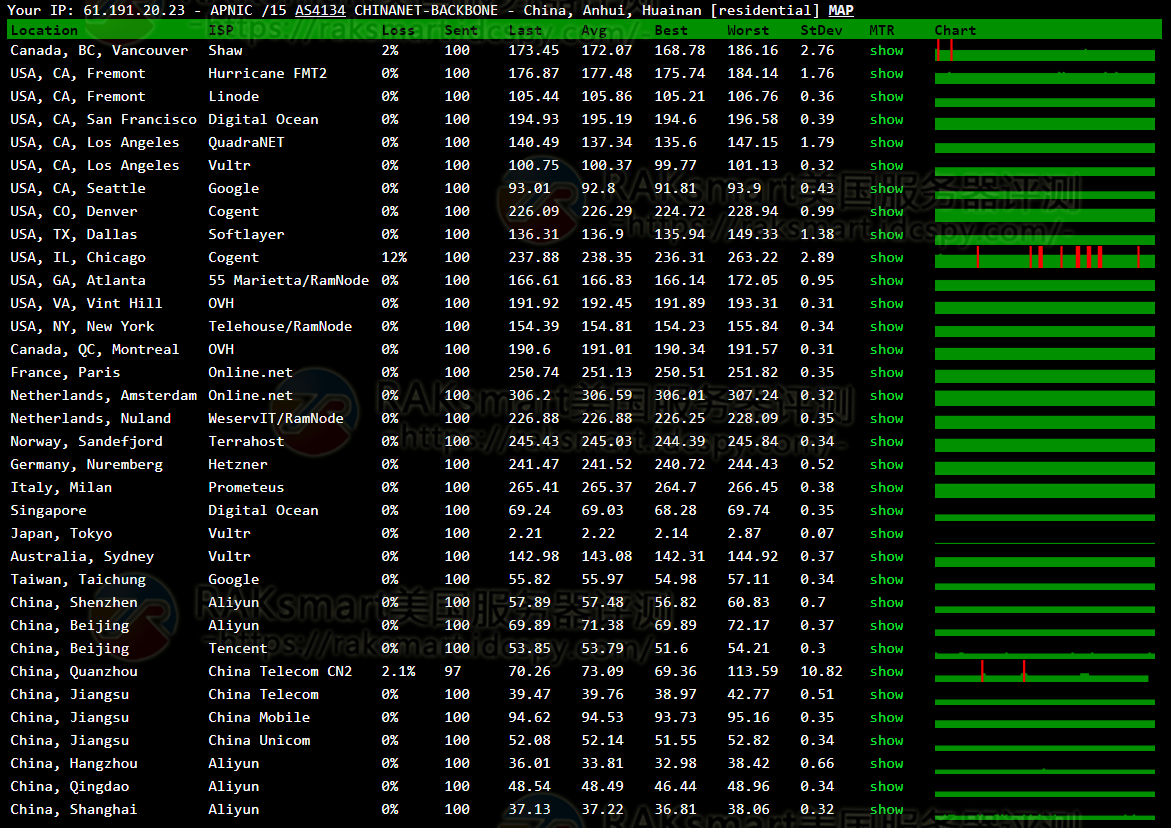Show MTR for Seattle Google row

point(886,189)
